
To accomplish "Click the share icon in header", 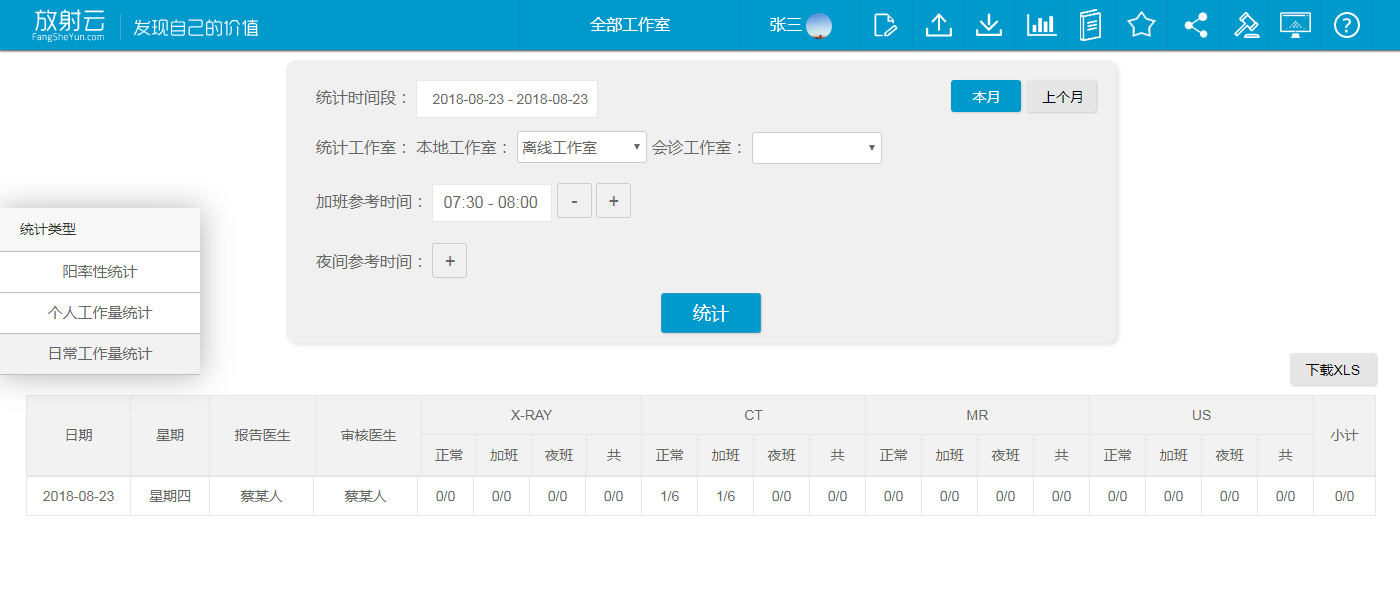I will point(1195,25).
